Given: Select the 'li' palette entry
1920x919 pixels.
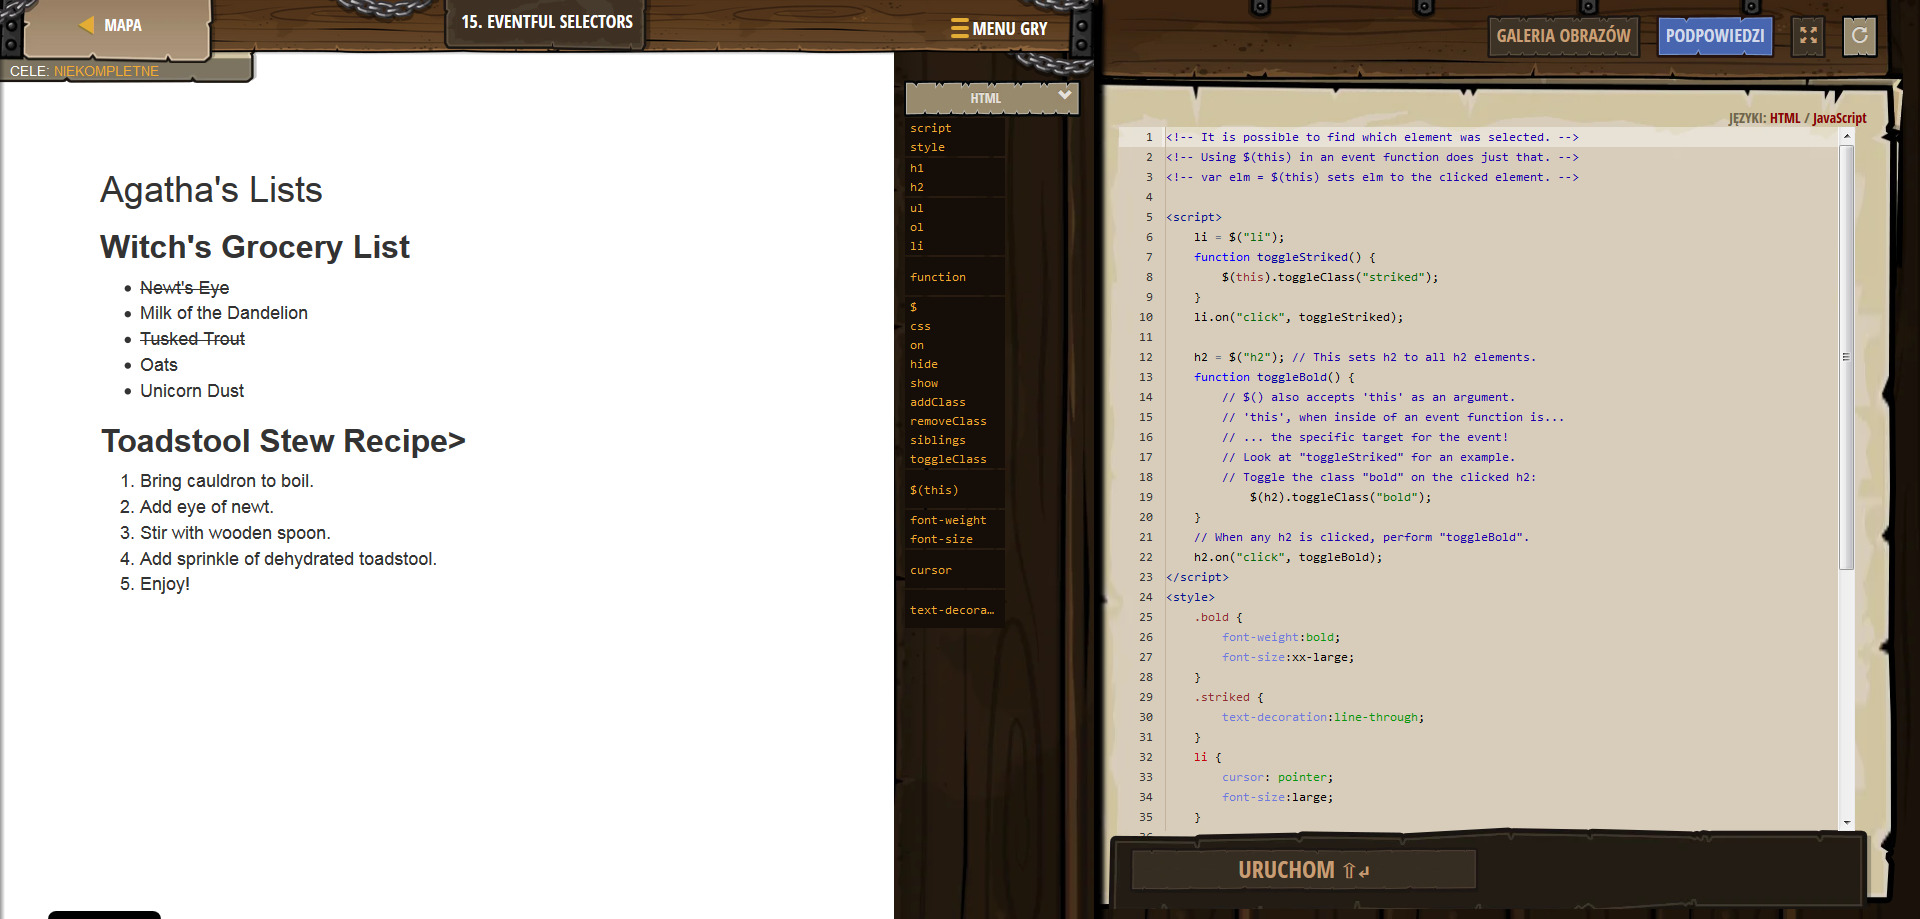Looking at the screenshot, I should [x=917, y=246].
